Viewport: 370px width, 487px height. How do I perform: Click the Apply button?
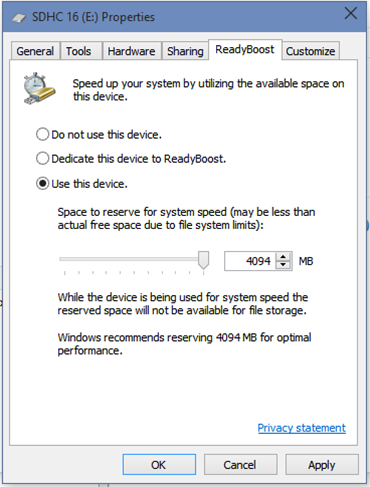point(322,464)
